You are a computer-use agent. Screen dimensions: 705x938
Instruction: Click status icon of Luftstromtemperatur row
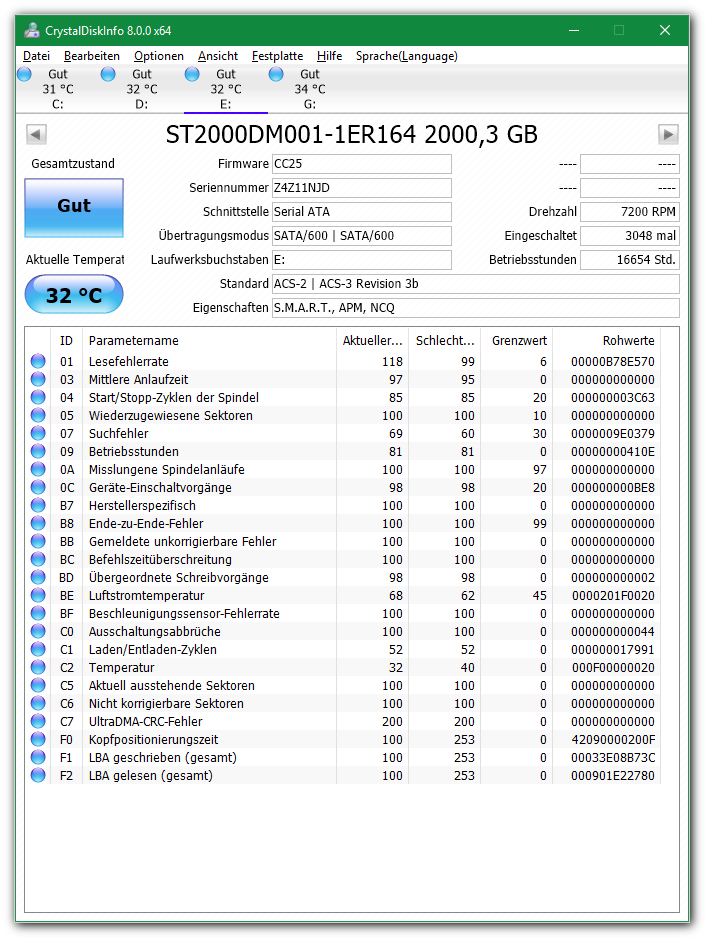(38, 595)
